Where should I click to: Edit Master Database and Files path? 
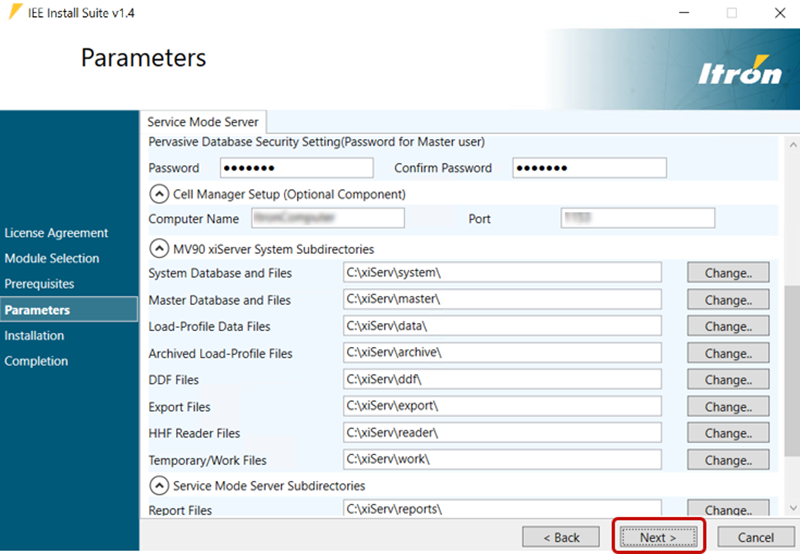point(502,299)
